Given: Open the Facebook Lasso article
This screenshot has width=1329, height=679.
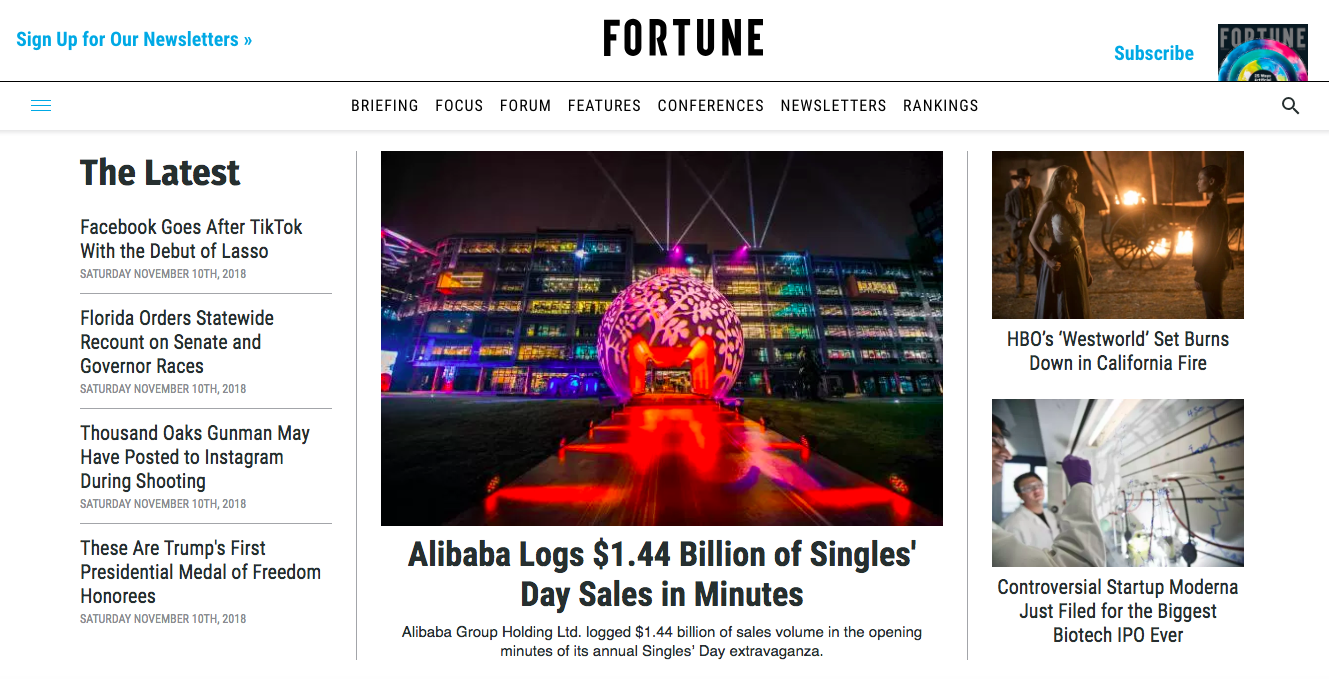Looking at the screenshot, I should pyautogui.click(x=191, y=239).
